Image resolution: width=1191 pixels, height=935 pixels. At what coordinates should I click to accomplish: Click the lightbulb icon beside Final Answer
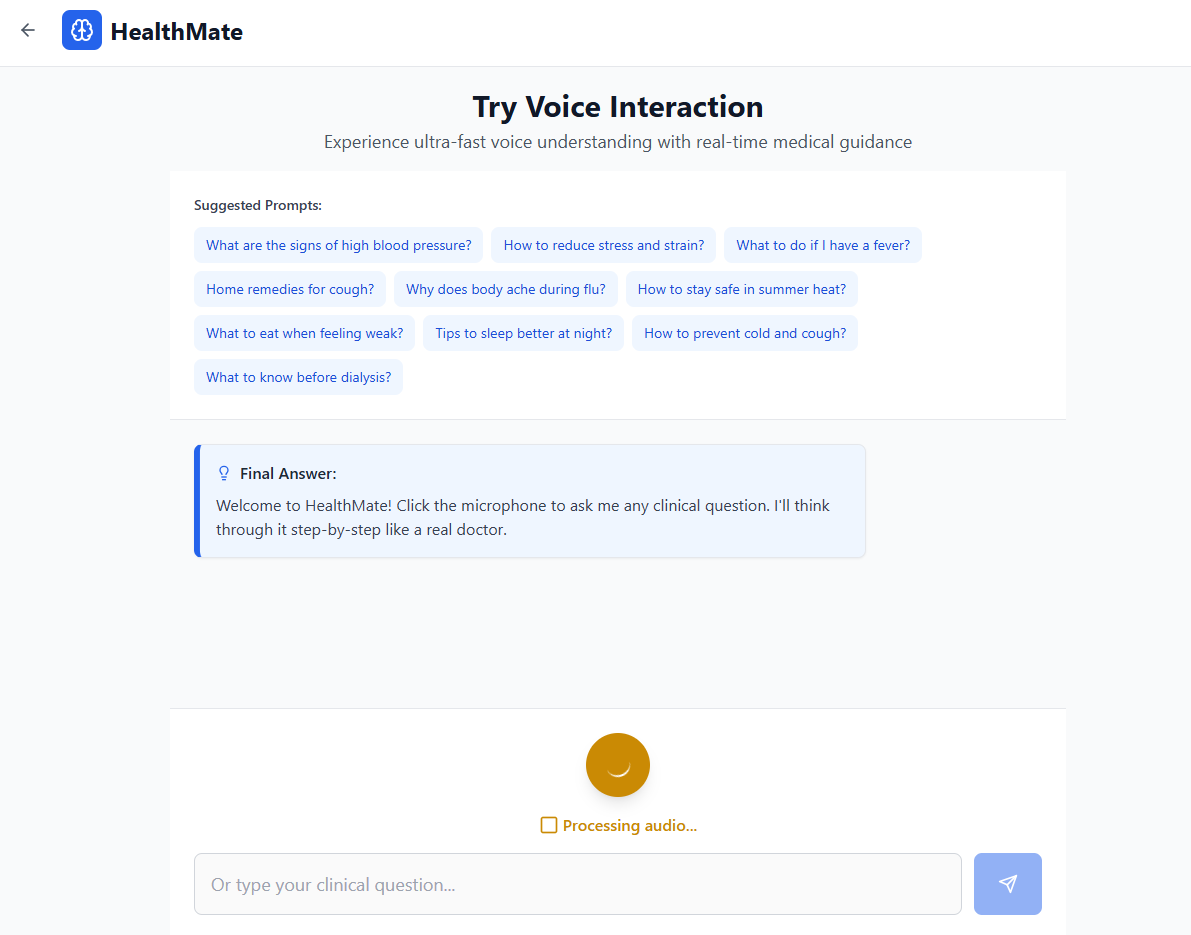click(224, 473)
